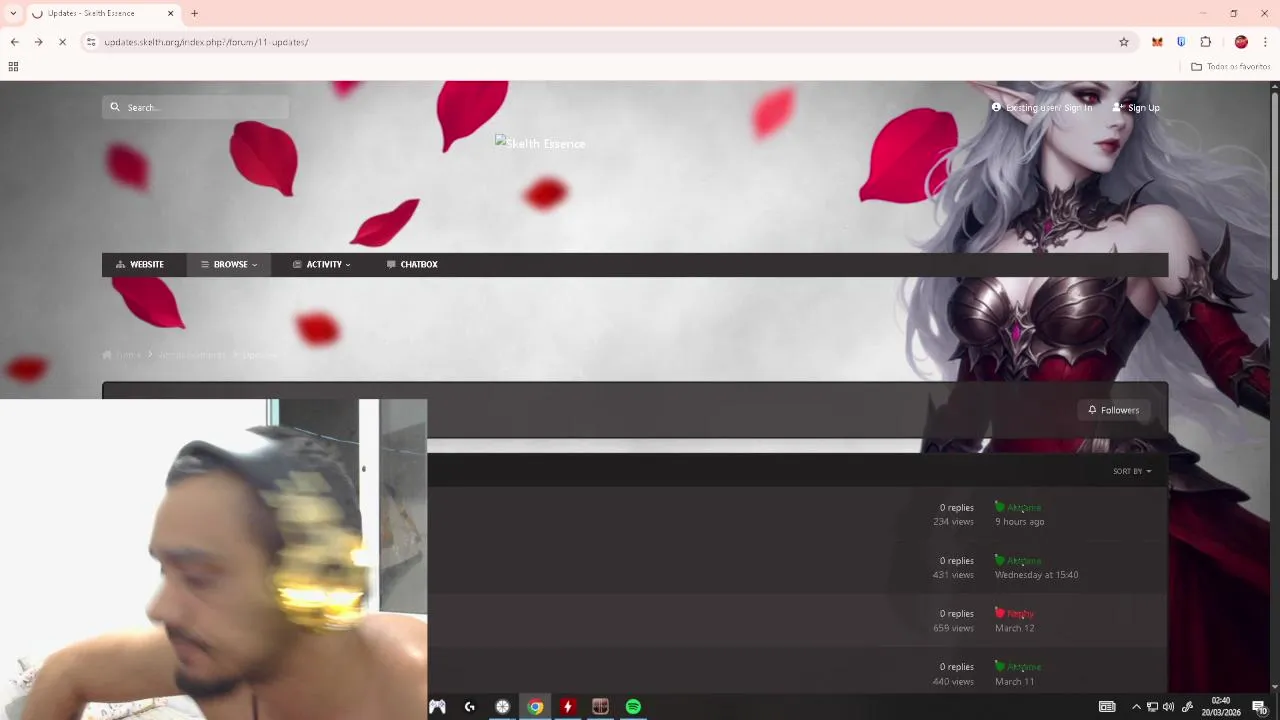Click the forum Search field

[x=195, y=107]
